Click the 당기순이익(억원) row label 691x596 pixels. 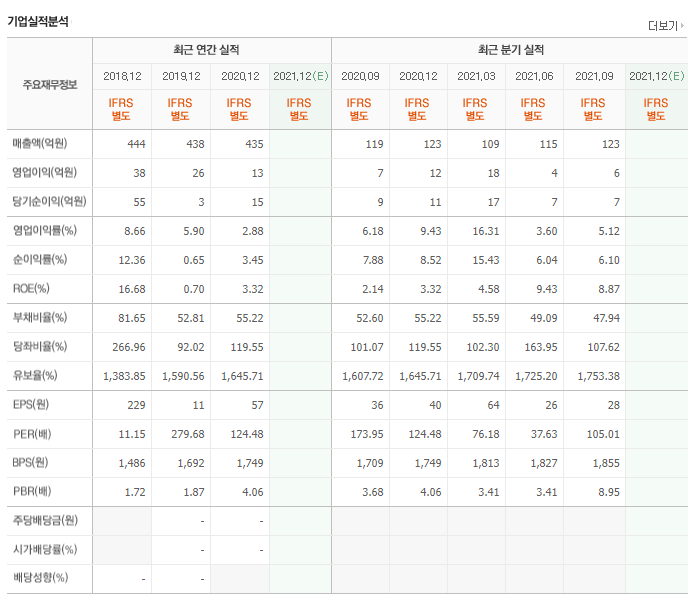[x=49, y=201]
